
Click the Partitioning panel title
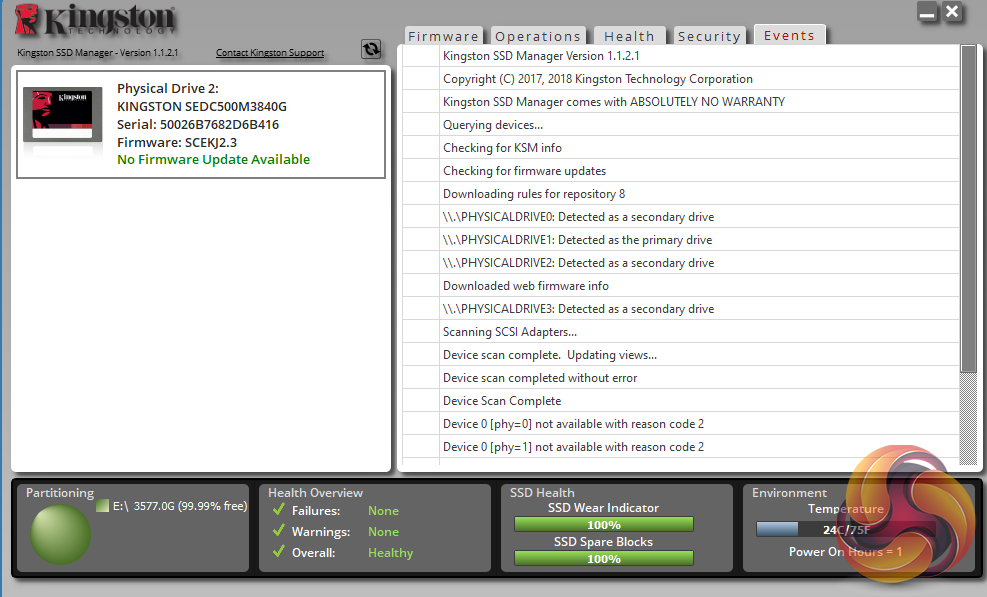click(x=60, y=492)
